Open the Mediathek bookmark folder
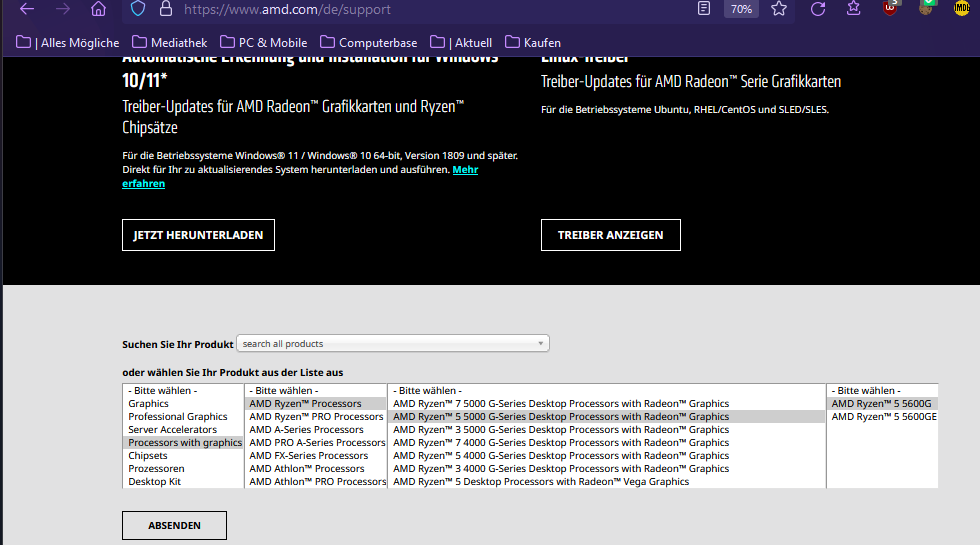The height and width of the screenshot is (545, 980). coord(169,42)
